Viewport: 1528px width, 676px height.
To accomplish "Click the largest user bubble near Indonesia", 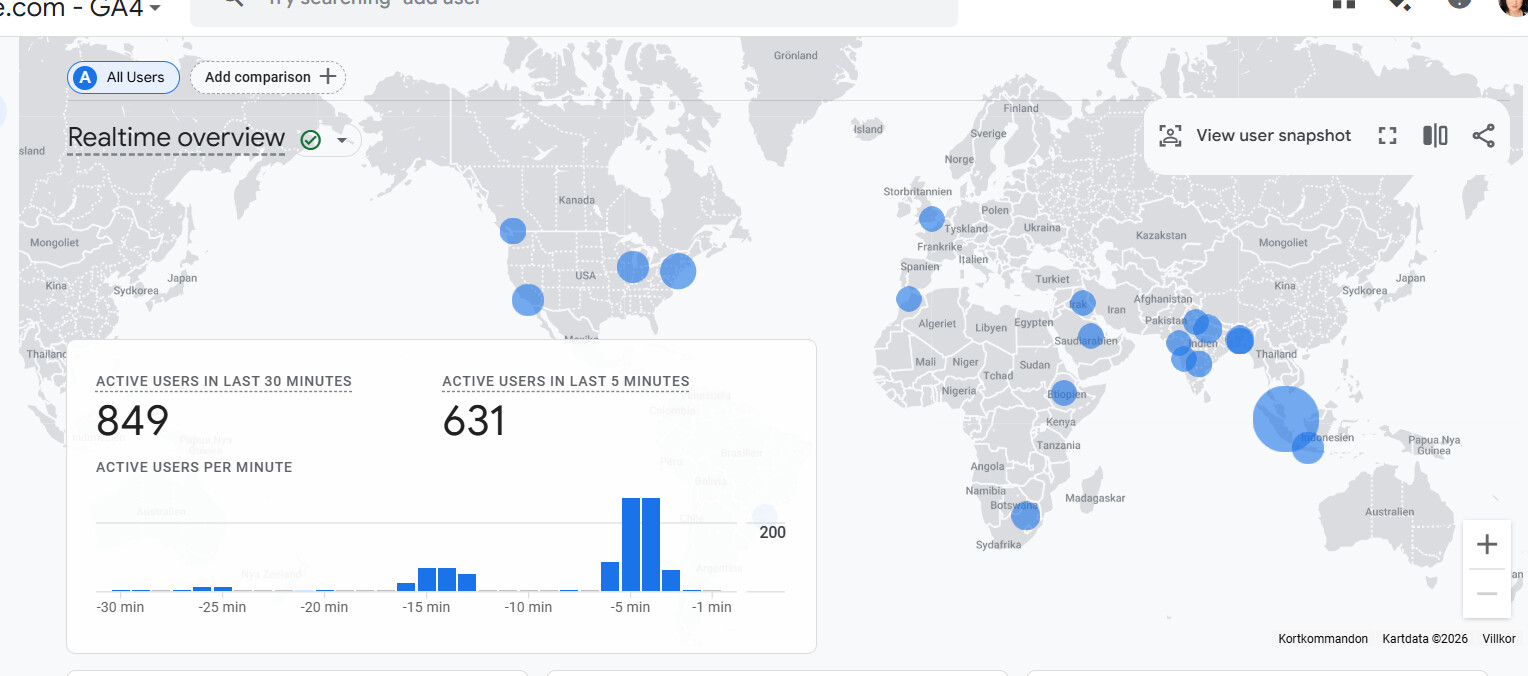I will coord(1285,418).
